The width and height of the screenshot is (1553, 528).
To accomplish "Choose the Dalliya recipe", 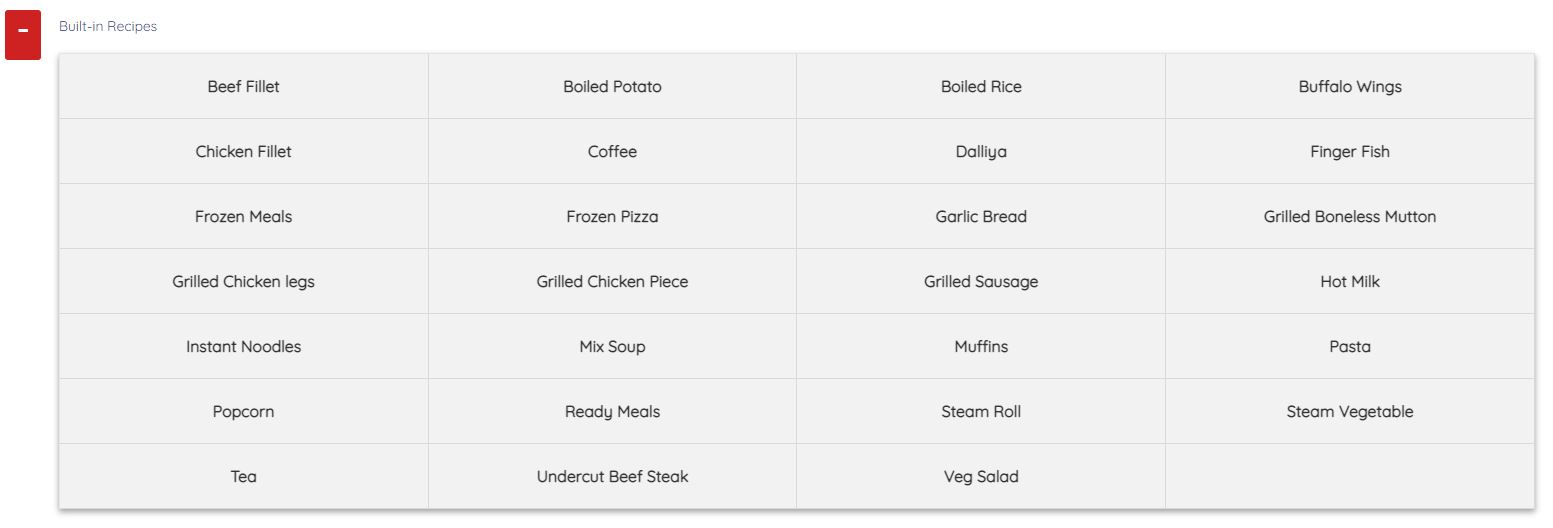I will coord(981,152).
